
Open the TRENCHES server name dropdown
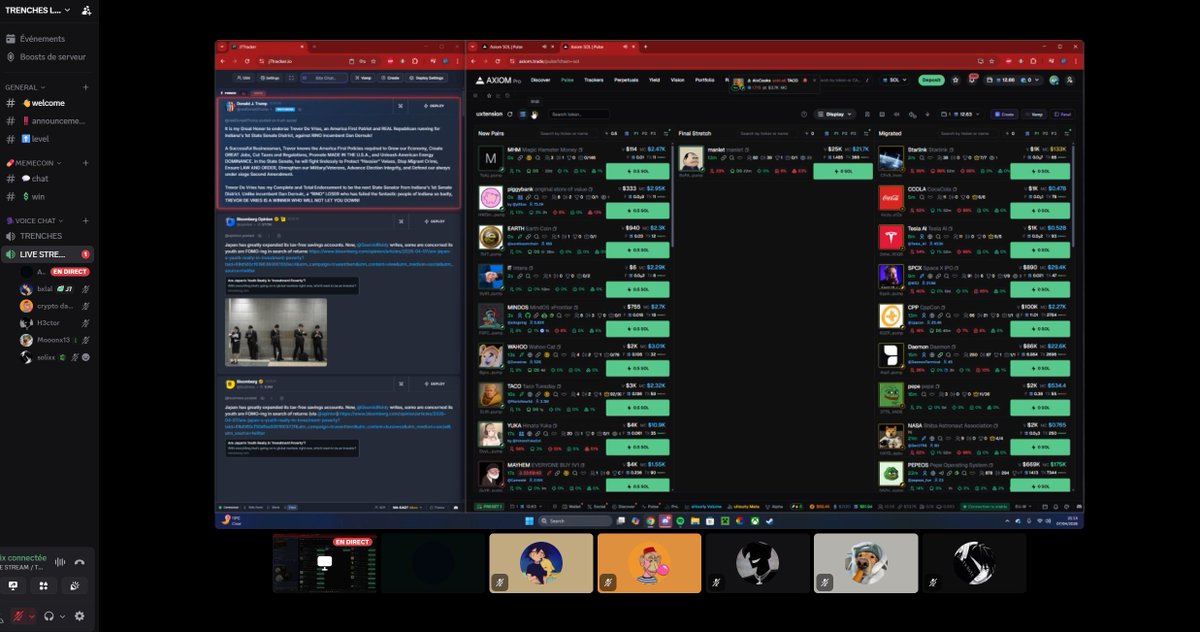[40, 9]
